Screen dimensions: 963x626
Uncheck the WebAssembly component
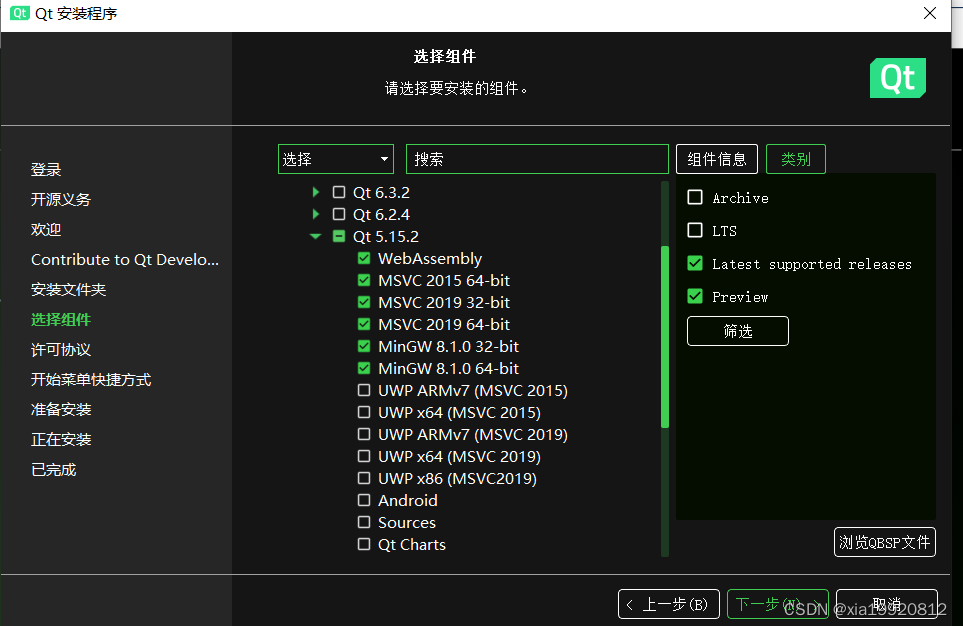point(364,258)
